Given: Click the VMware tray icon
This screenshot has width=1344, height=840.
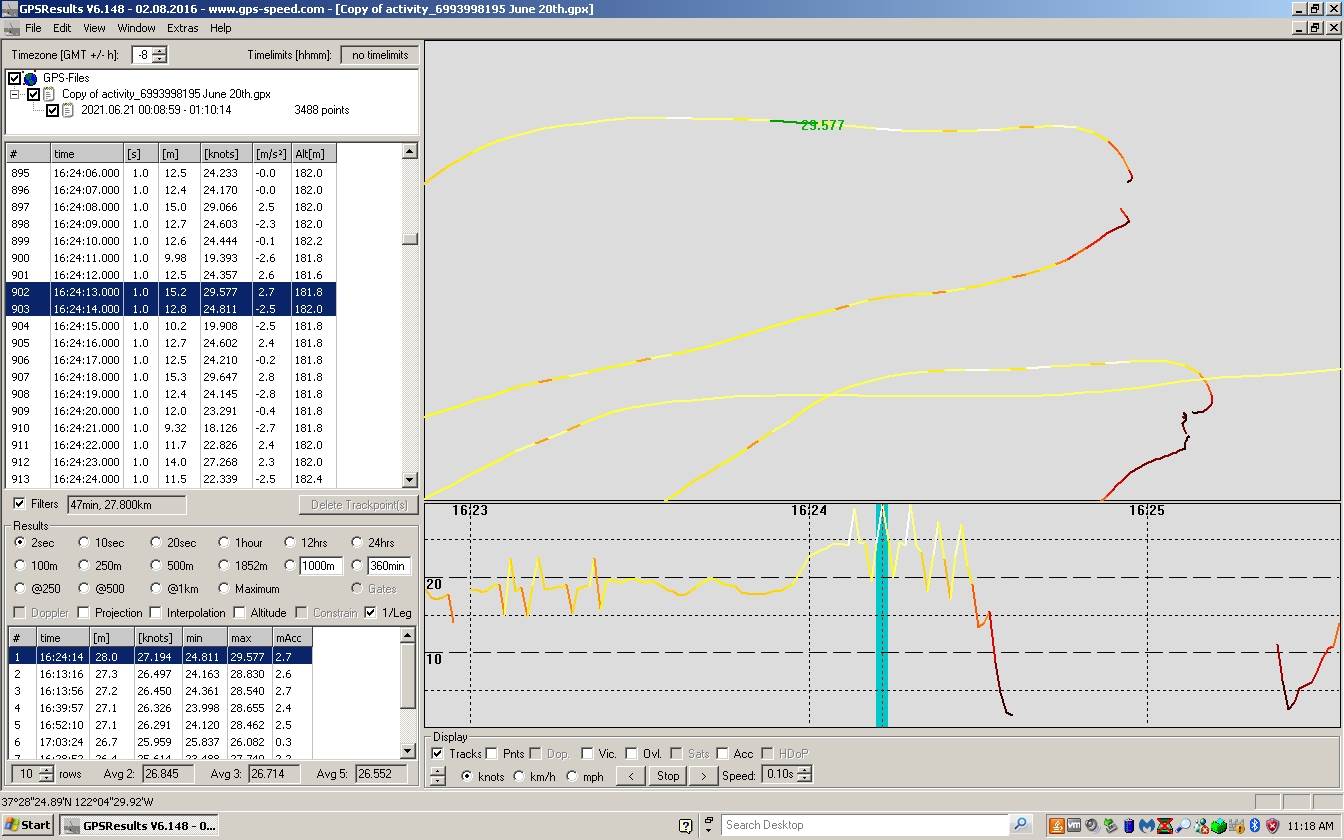Looking at the screenshot, I should (x=1073, y=825).
